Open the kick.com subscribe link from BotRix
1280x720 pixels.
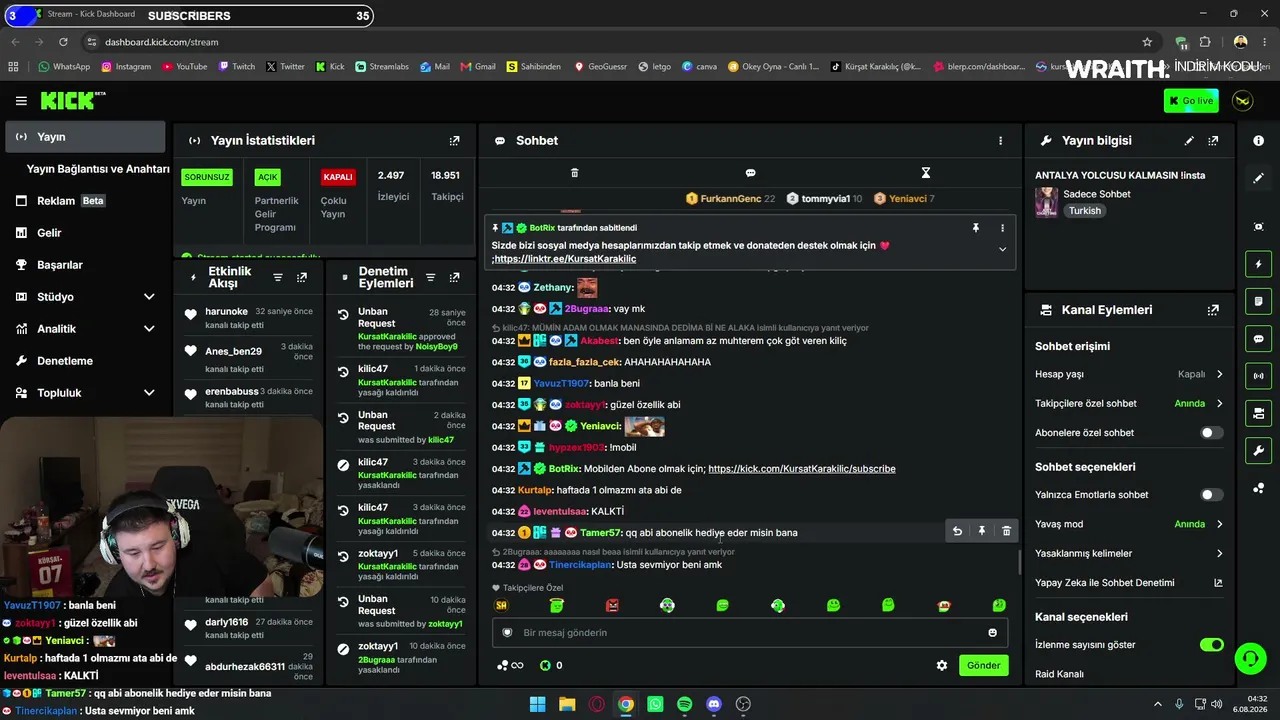coord(802,469)
